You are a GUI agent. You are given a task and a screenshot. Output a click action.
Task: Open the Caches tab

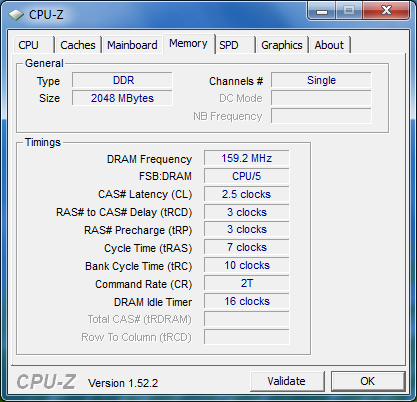pos(78,45)
